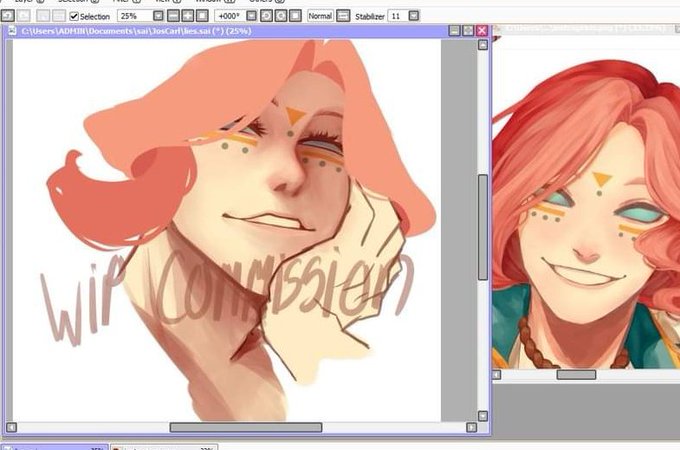680x450 pixels.
Task: Rotate the canvas counterclockwise
Action: coord(266,16)
